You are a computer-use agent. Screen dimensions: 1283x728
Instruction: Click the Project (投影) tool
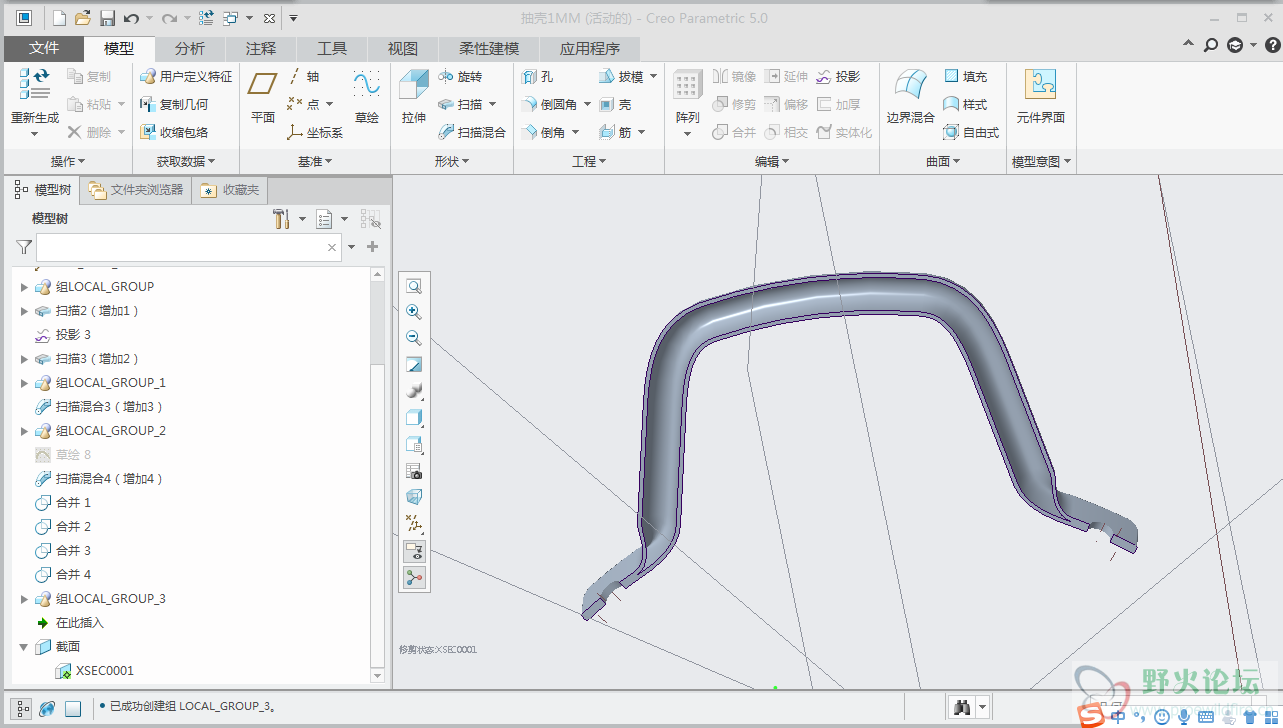point(838,76)
